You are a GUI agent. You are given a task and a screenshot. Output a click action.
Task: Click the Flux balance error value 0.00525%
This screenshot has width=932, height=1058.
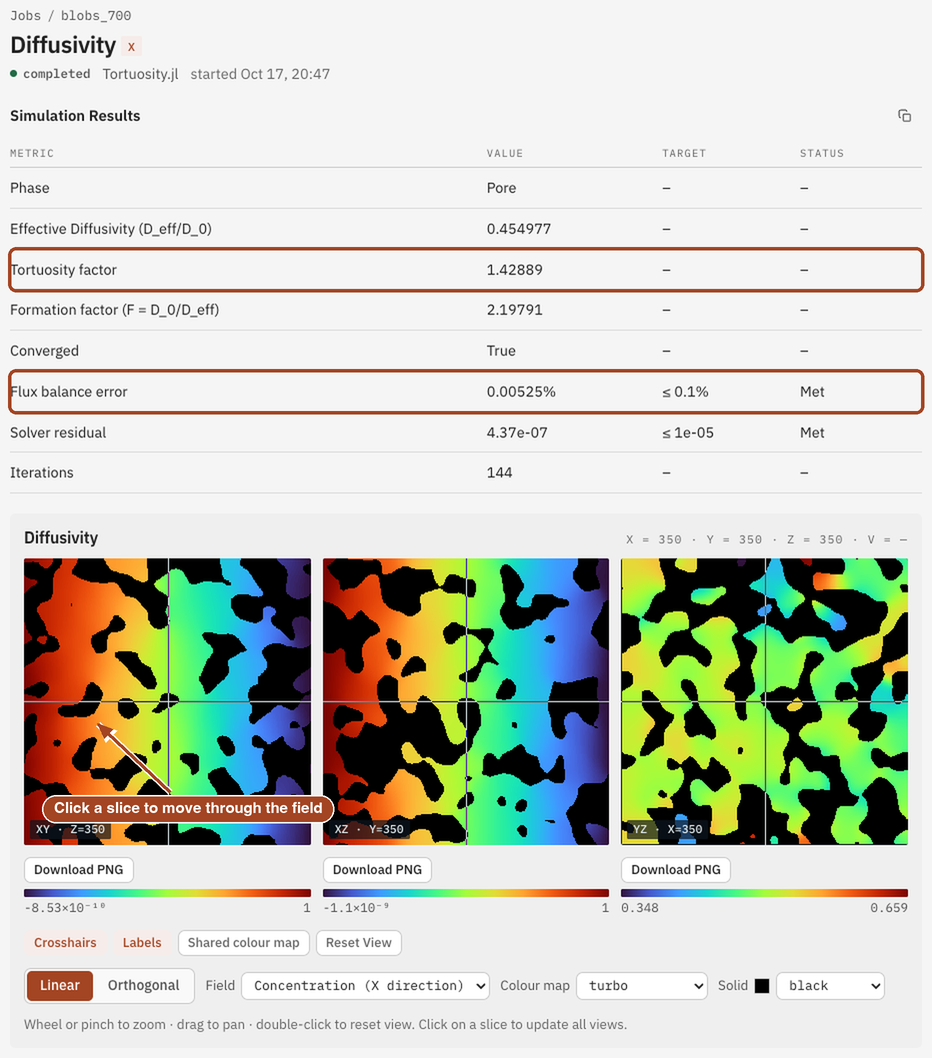point(521,392)
